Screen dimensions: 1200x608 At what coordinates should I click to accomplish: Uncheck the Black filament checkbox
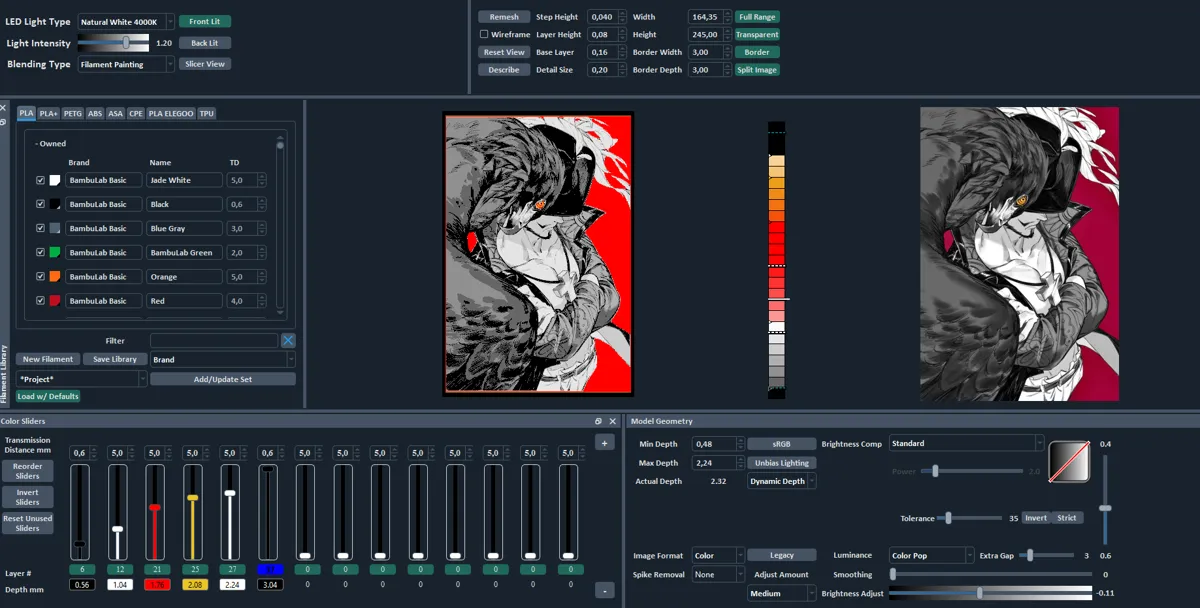[40, 204]
